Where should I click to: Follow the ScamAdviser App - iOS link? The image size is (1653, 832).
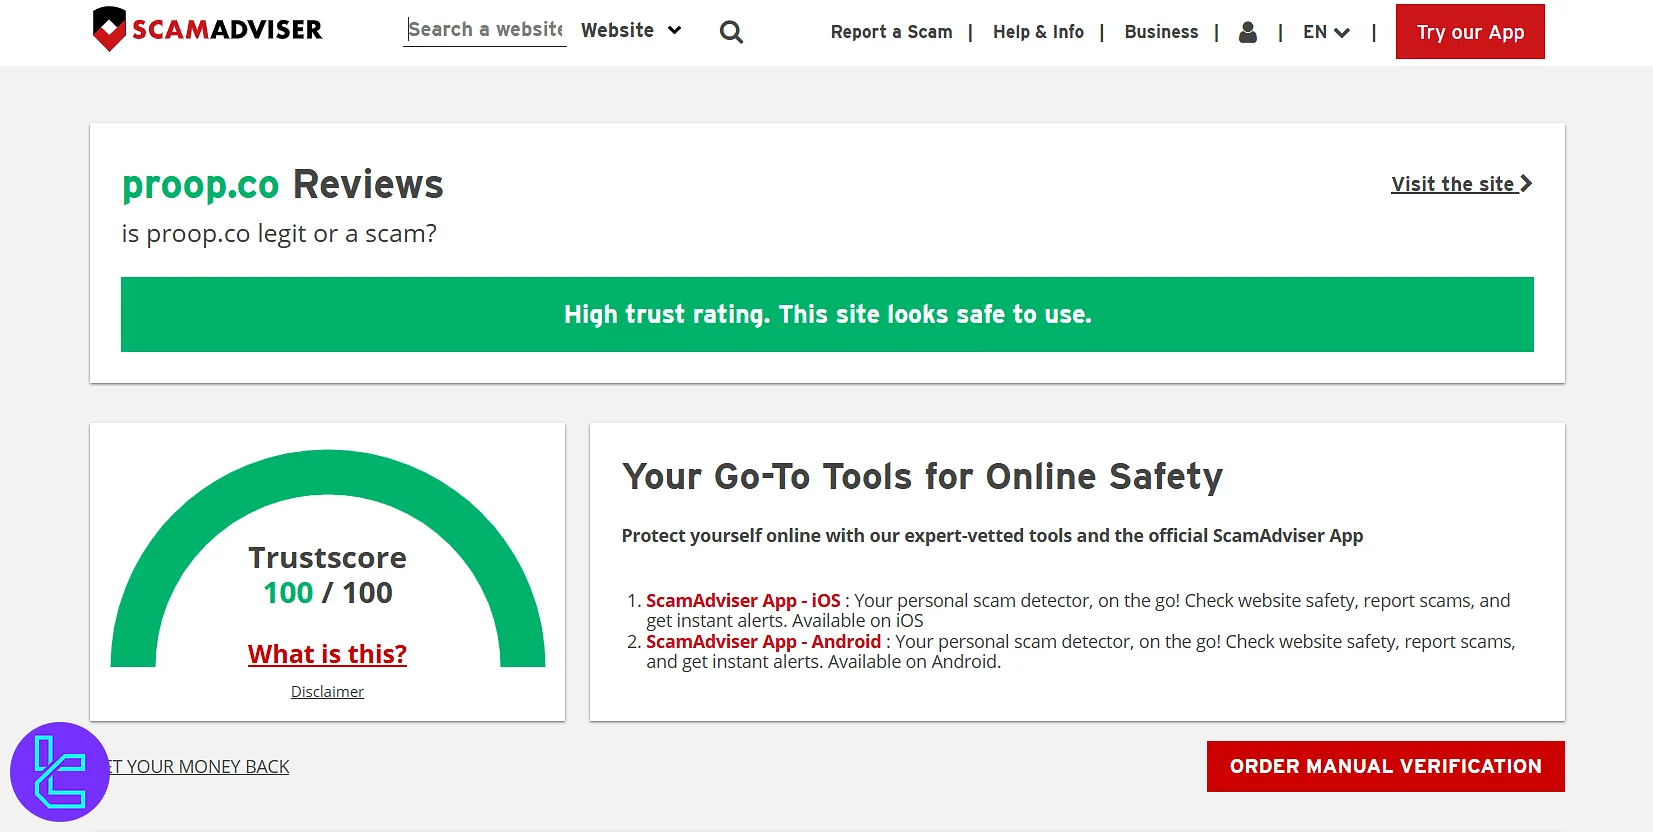(743, 600)
